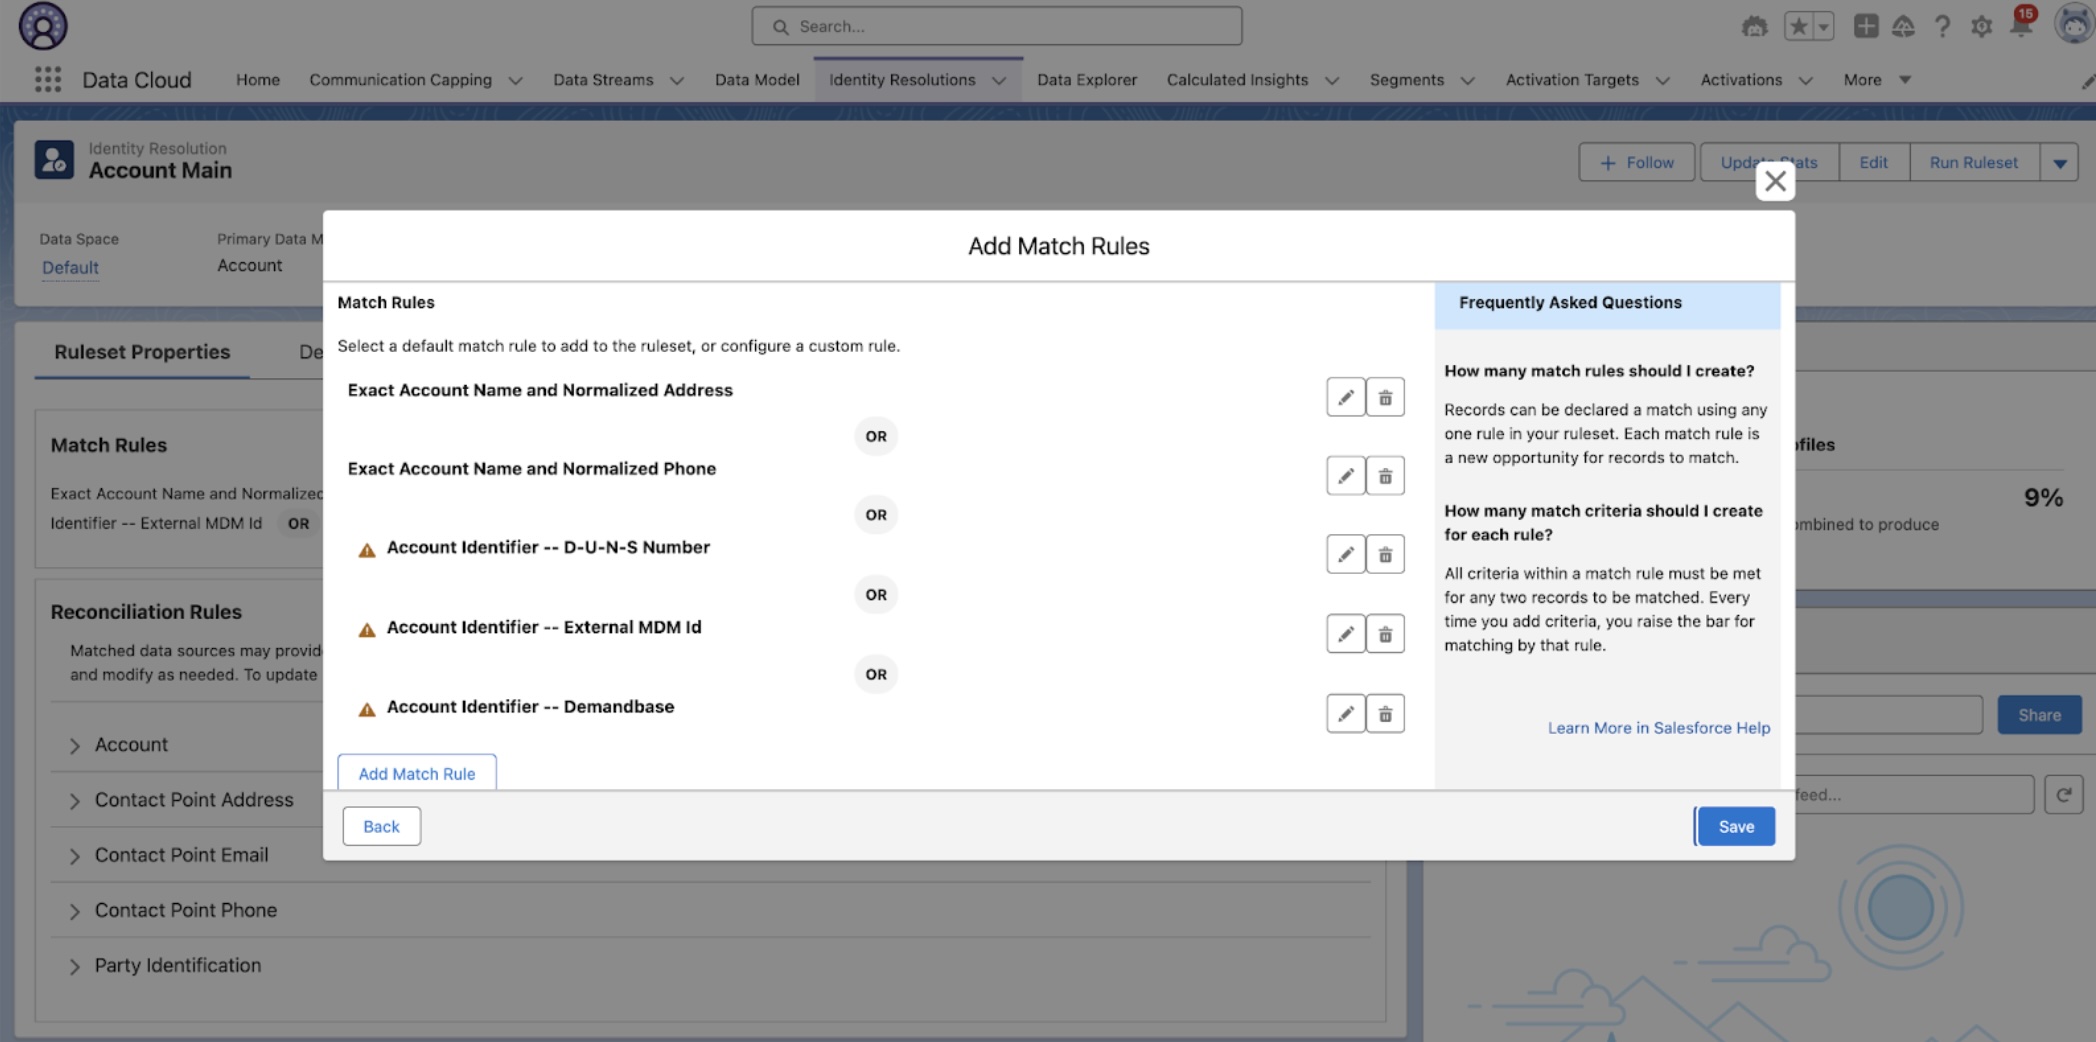Click warning icon beside Demandbase rule
The width and height of the screenshot is (2096, 1042).
pos(367,709)
